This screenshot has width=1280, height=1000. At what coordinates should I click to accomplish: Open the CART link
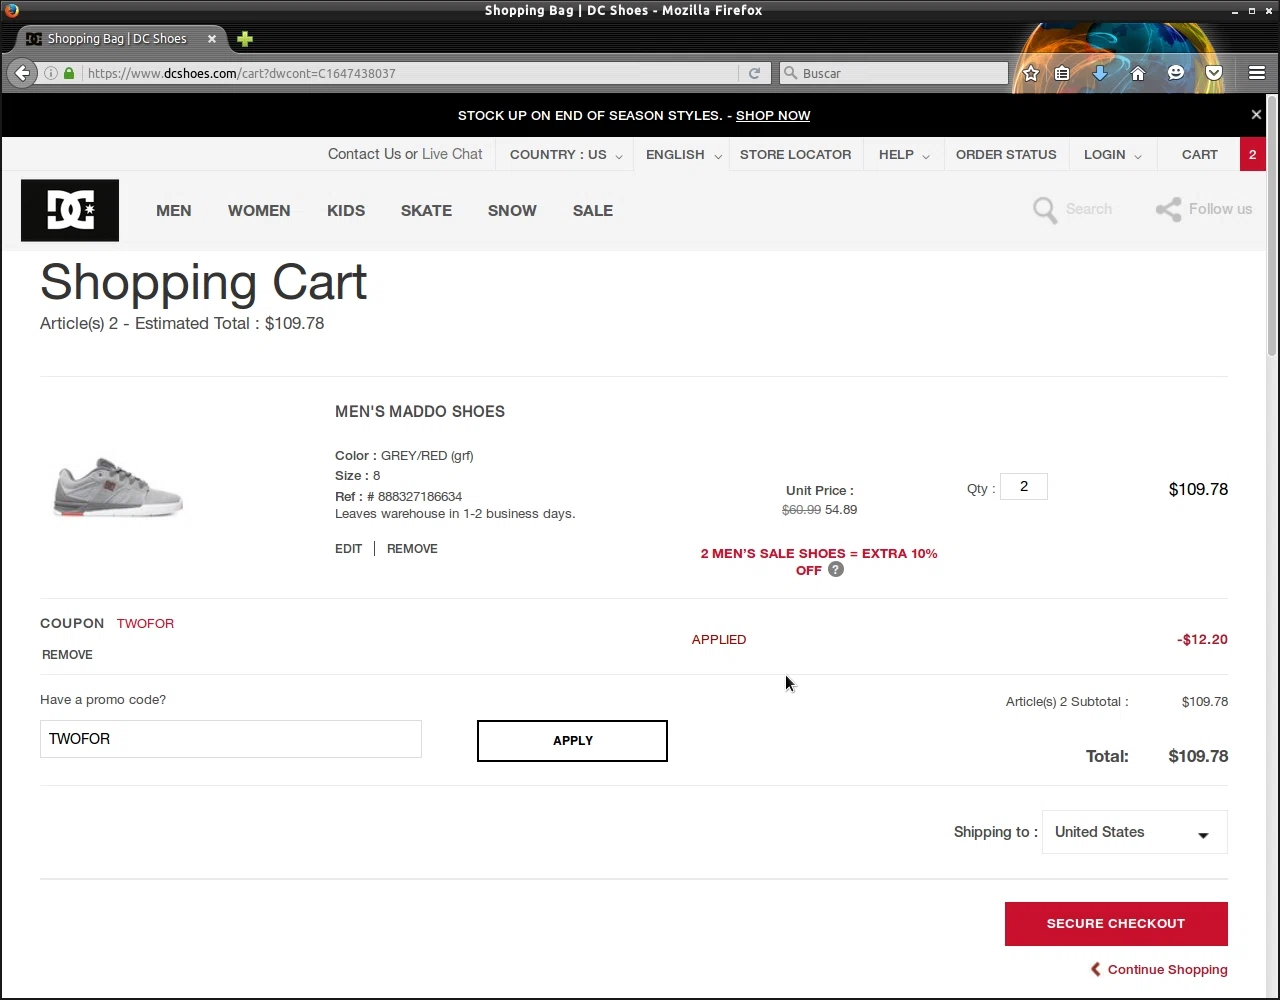pos(1199,154)
